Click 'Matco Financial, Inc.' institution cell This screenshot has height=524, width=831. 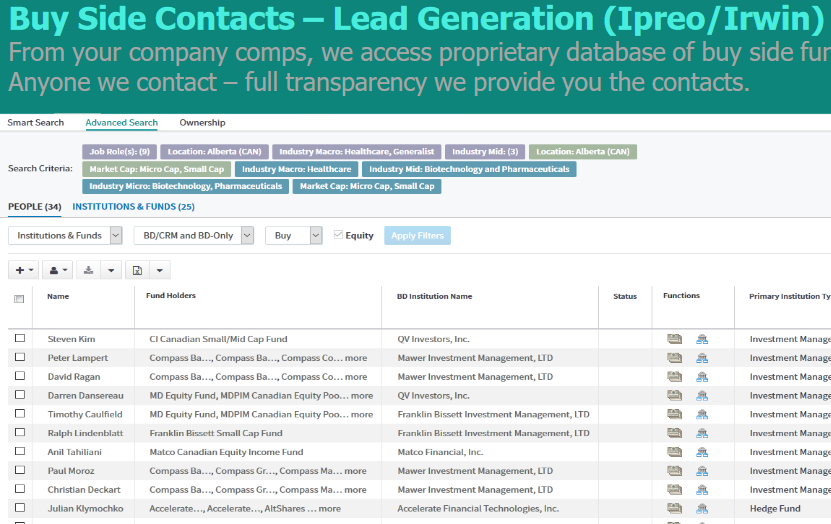[x=440, y=452]
